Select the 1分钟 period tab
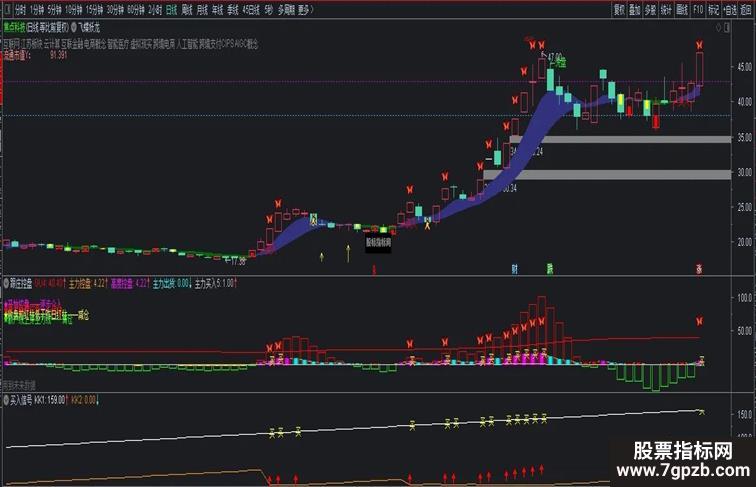 tap(37, 10)
